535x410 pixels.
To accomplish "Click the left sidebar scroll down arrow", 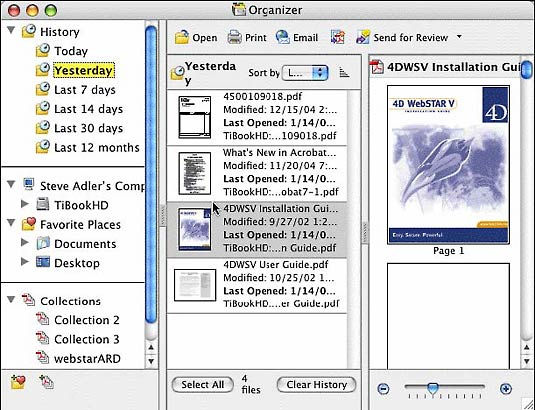I will [151, 361].
